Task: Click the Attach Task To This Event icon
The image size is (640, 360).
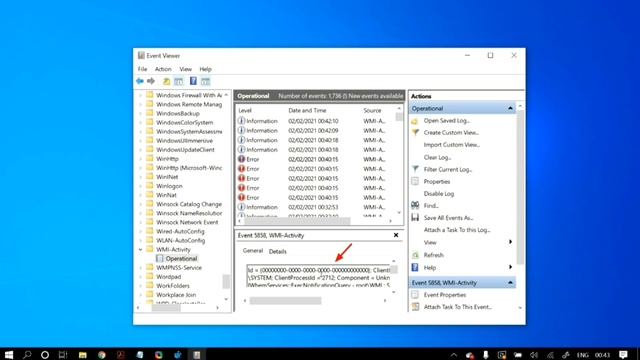Action: coord(415,307)
